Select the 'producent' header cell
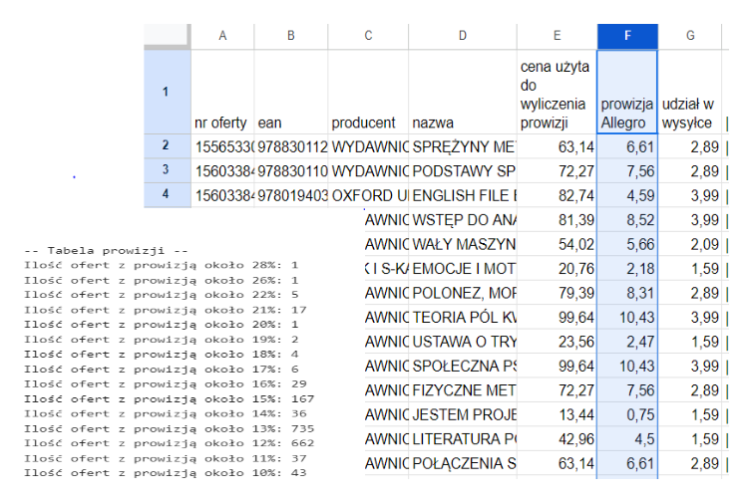 tap(367, 91)
